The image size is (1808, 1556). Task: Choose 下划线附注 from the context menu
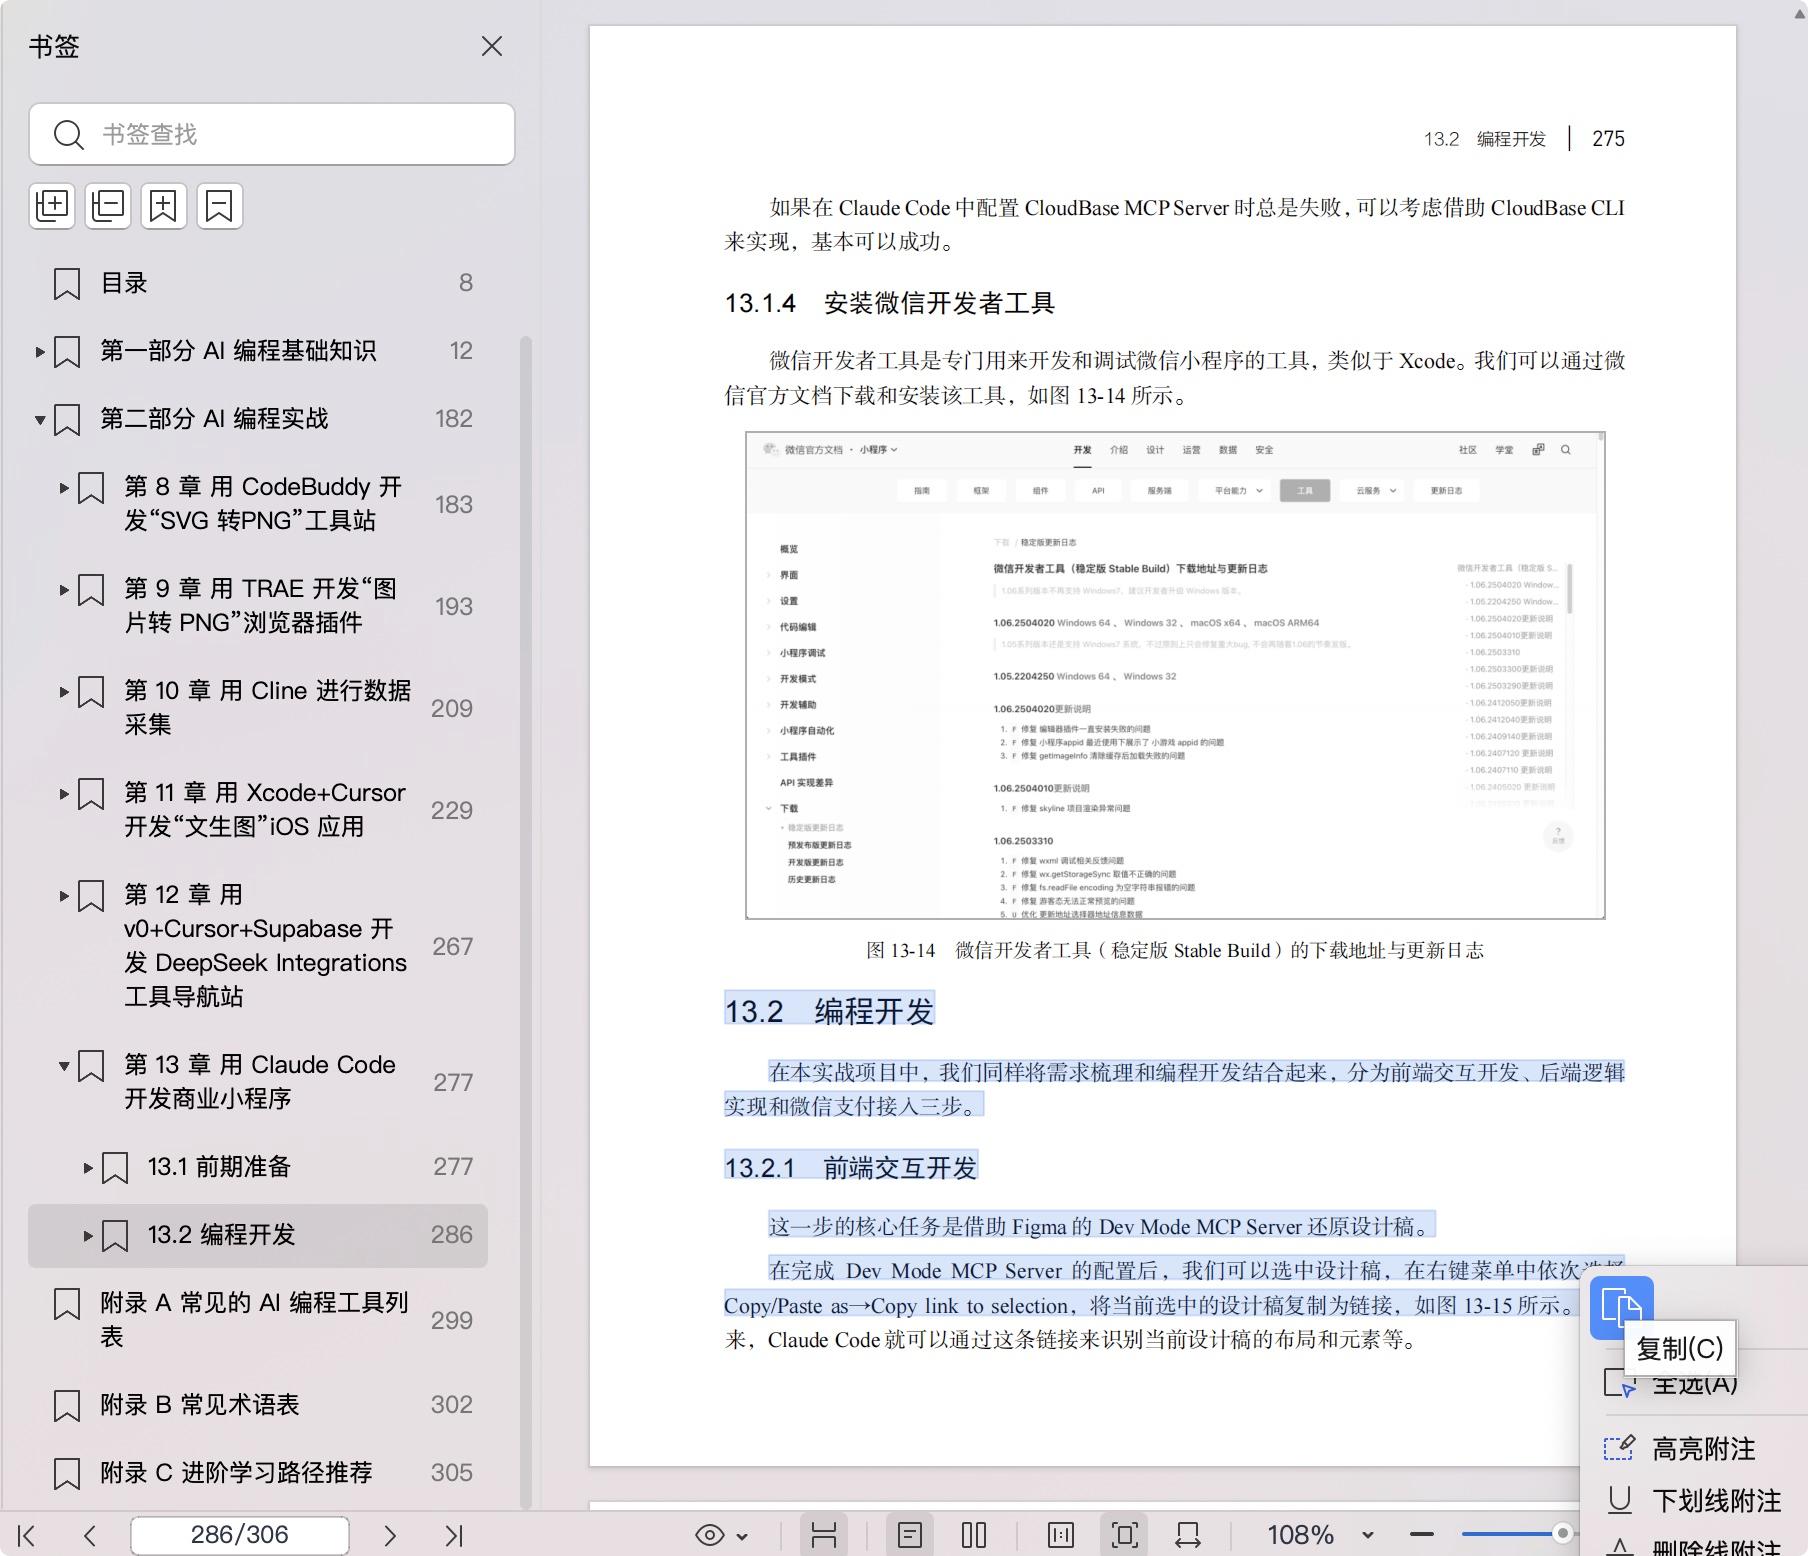point(1716,1501)
